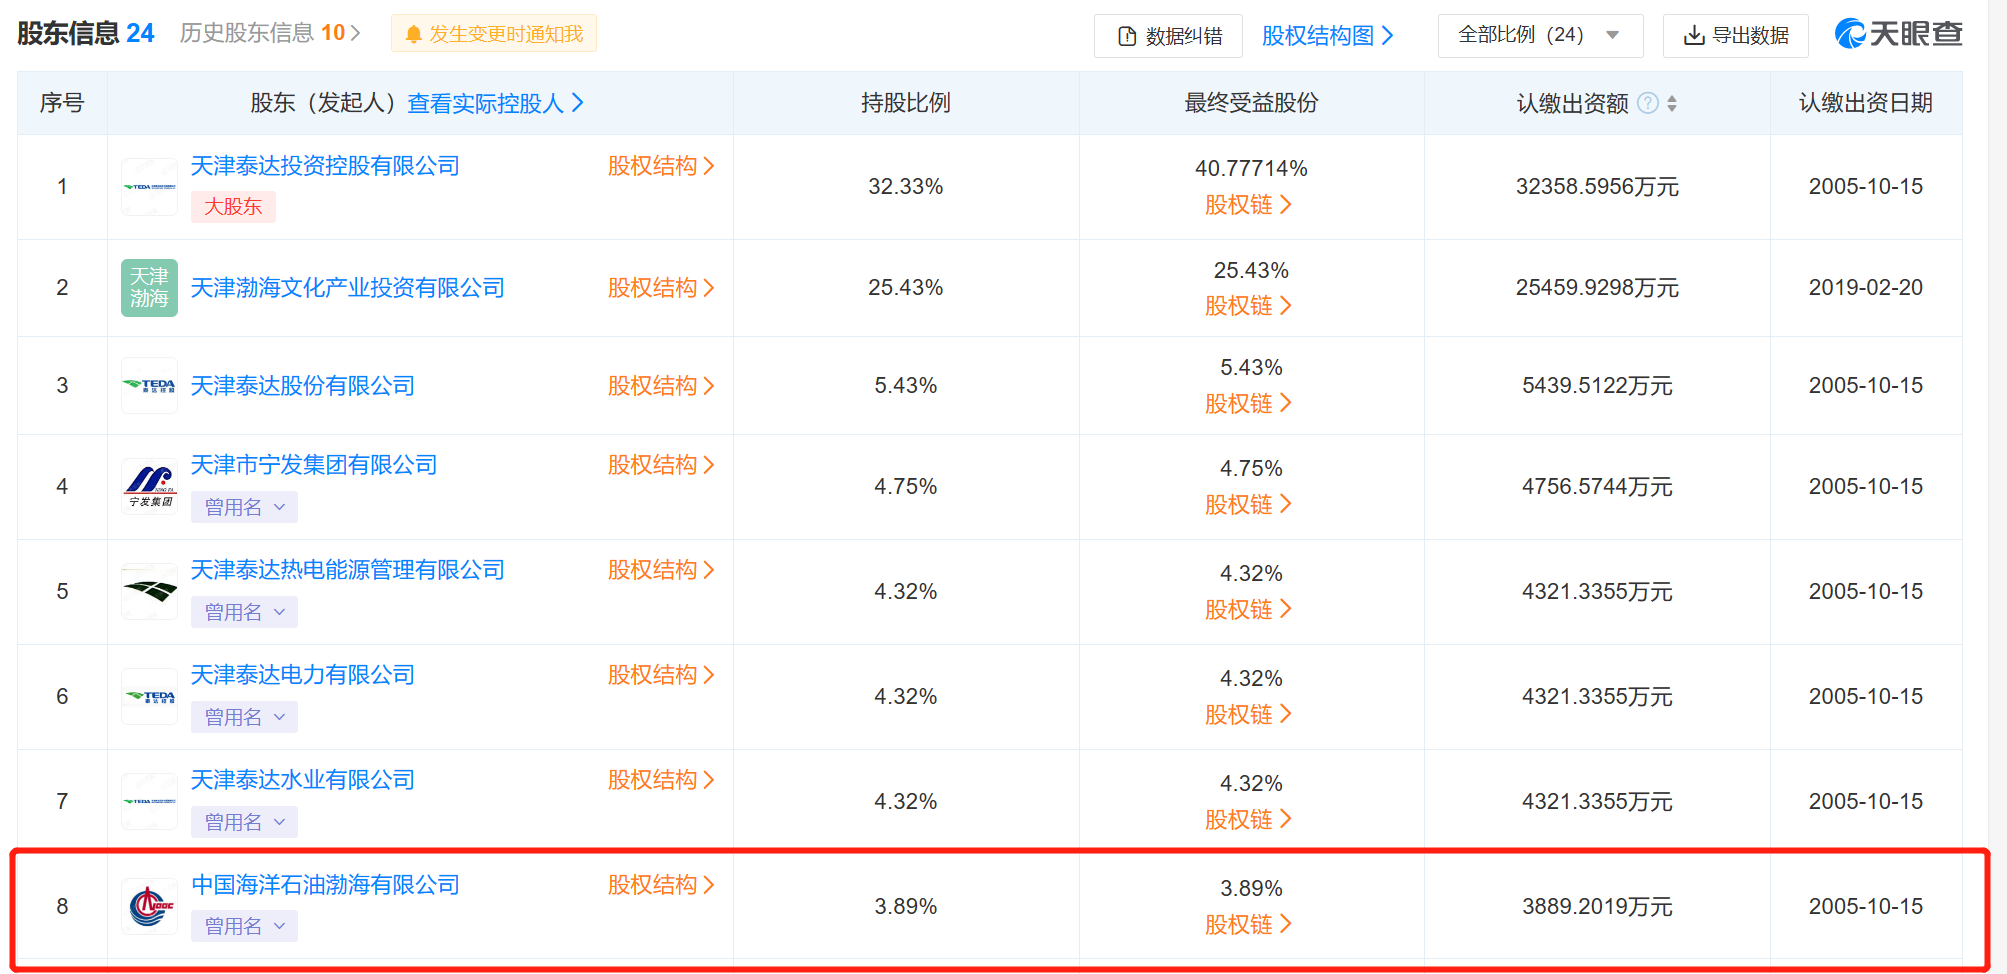
Task: Click the 导出数据 export button
Action: (1735, 36)
